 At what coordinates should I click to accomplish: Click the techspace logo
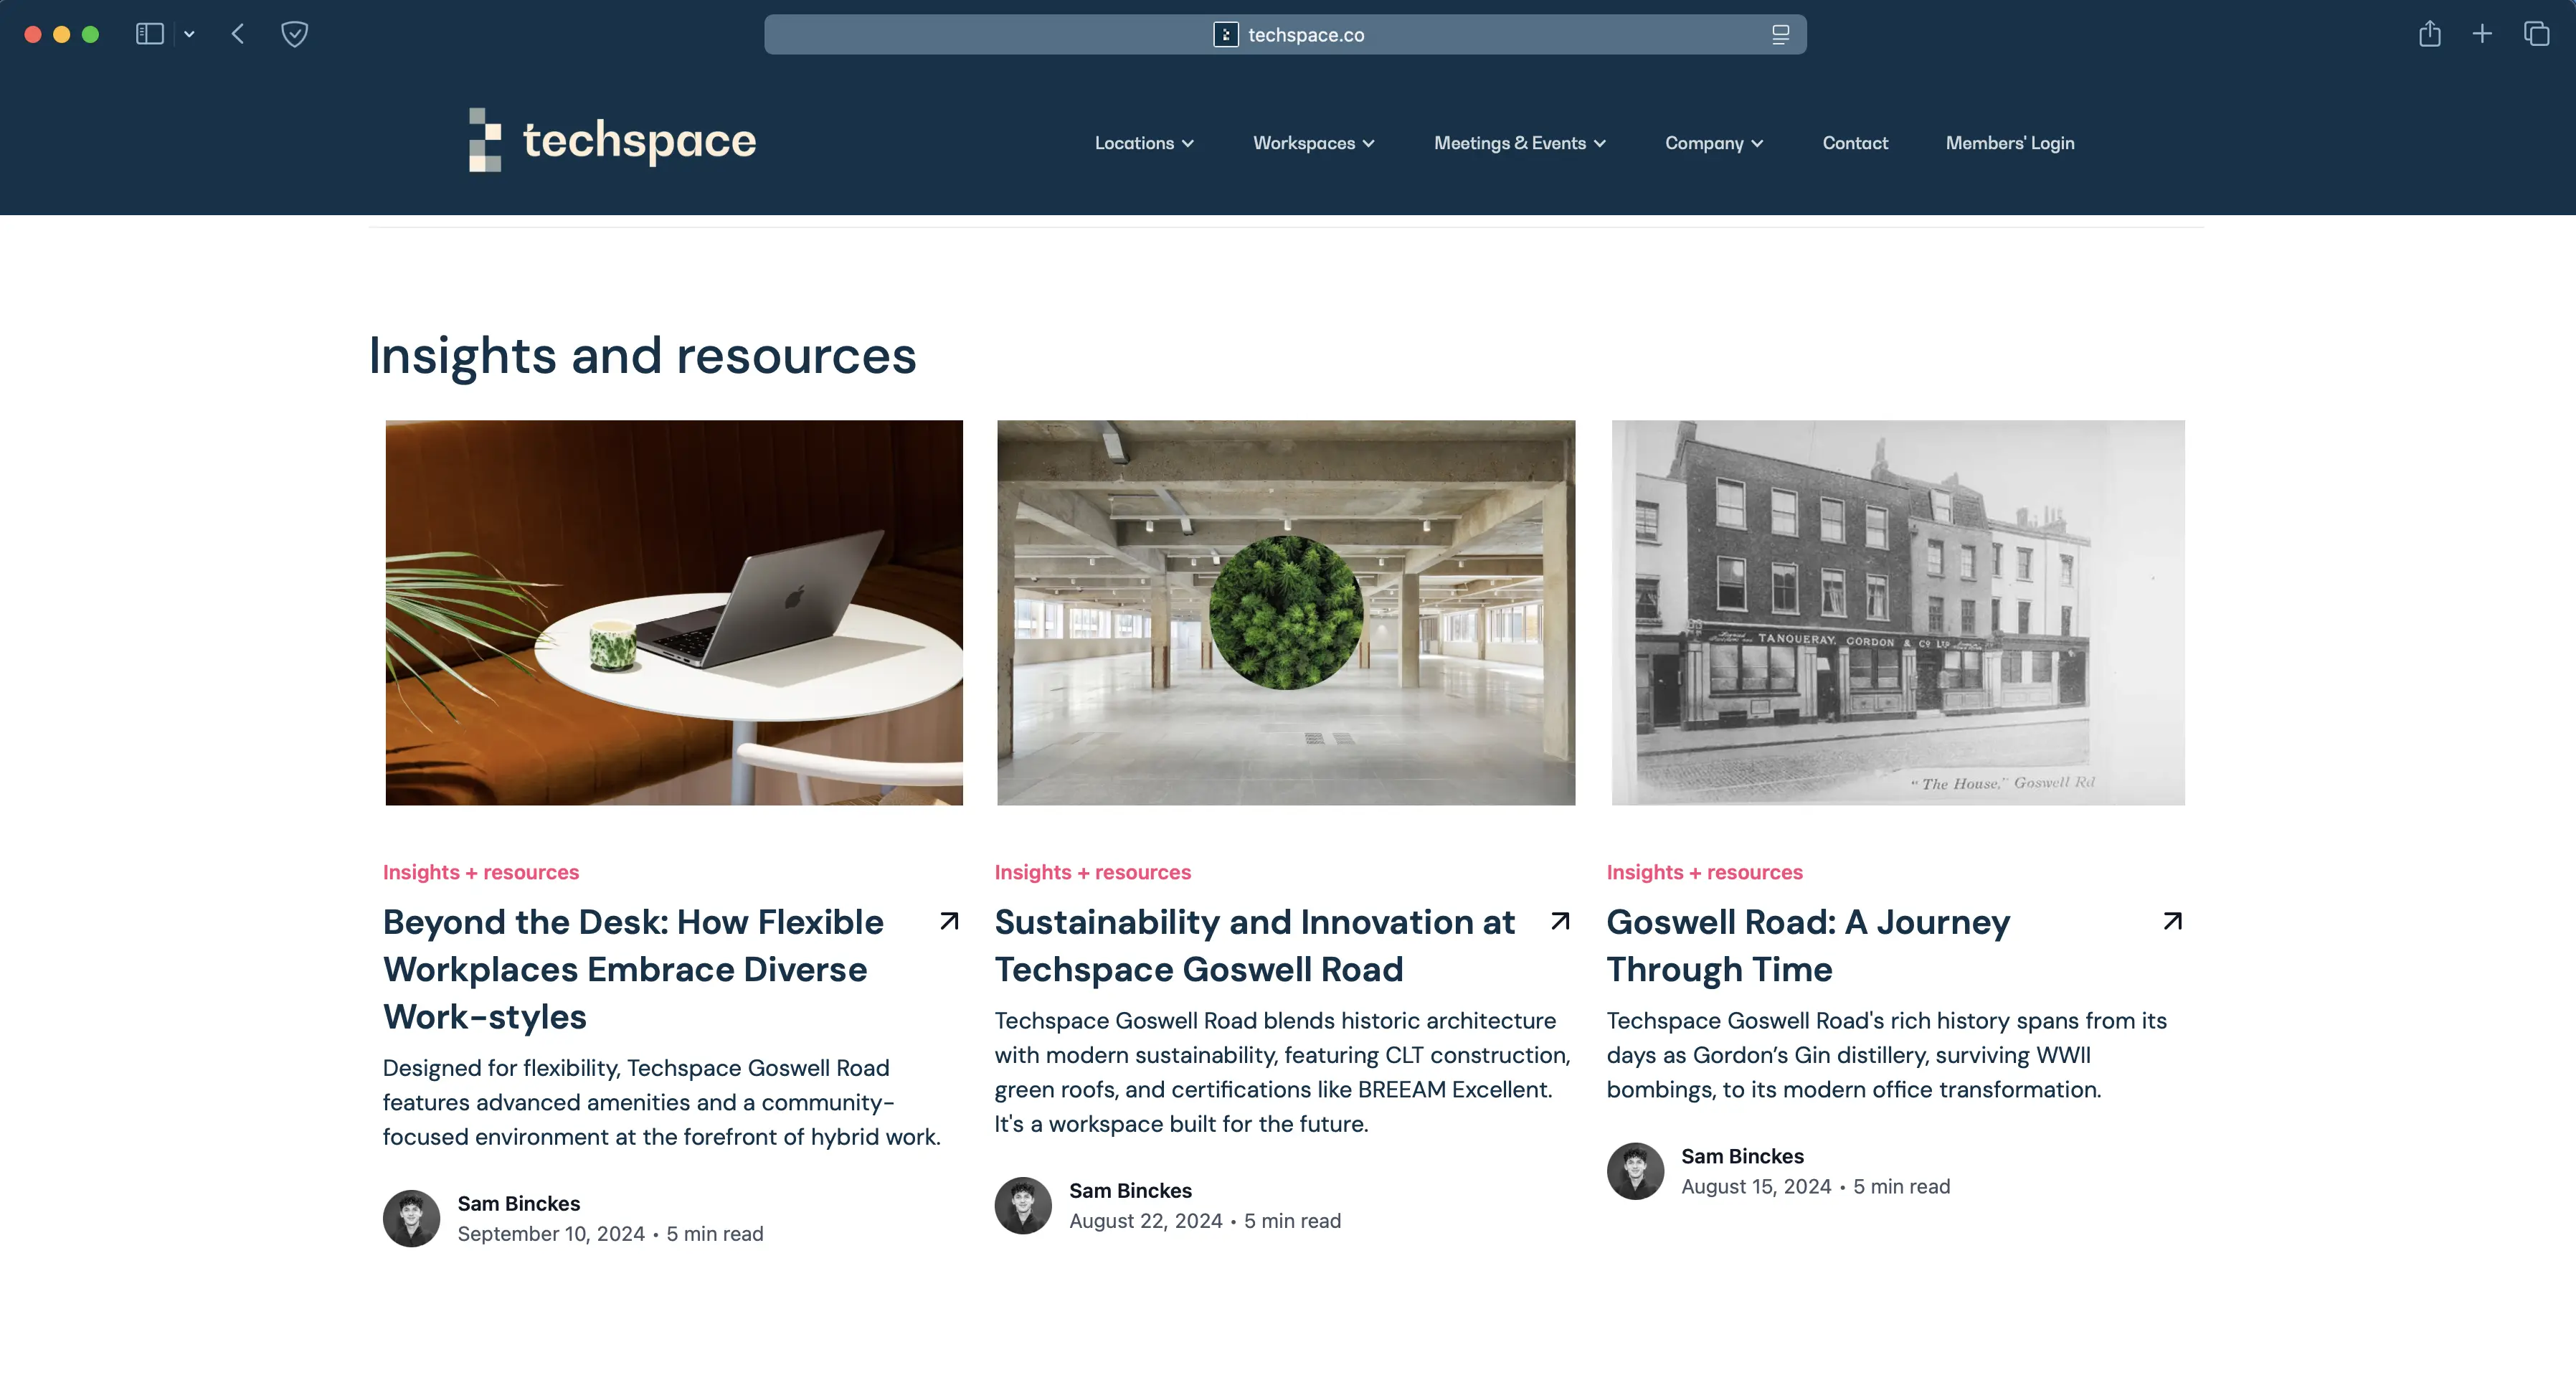click(x=612, y=140)
